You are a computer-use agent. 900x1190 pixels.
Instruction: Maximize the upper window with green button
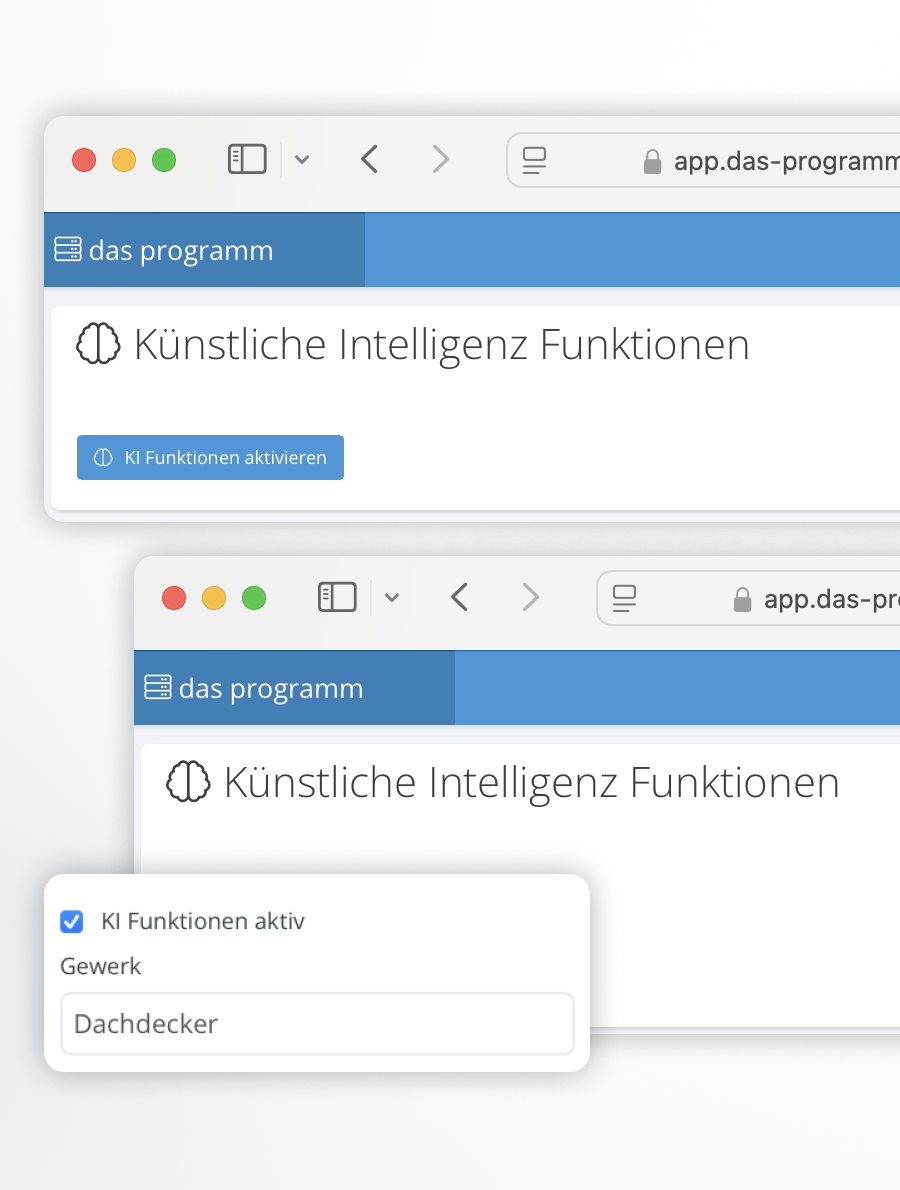click(x=164, y=160)
